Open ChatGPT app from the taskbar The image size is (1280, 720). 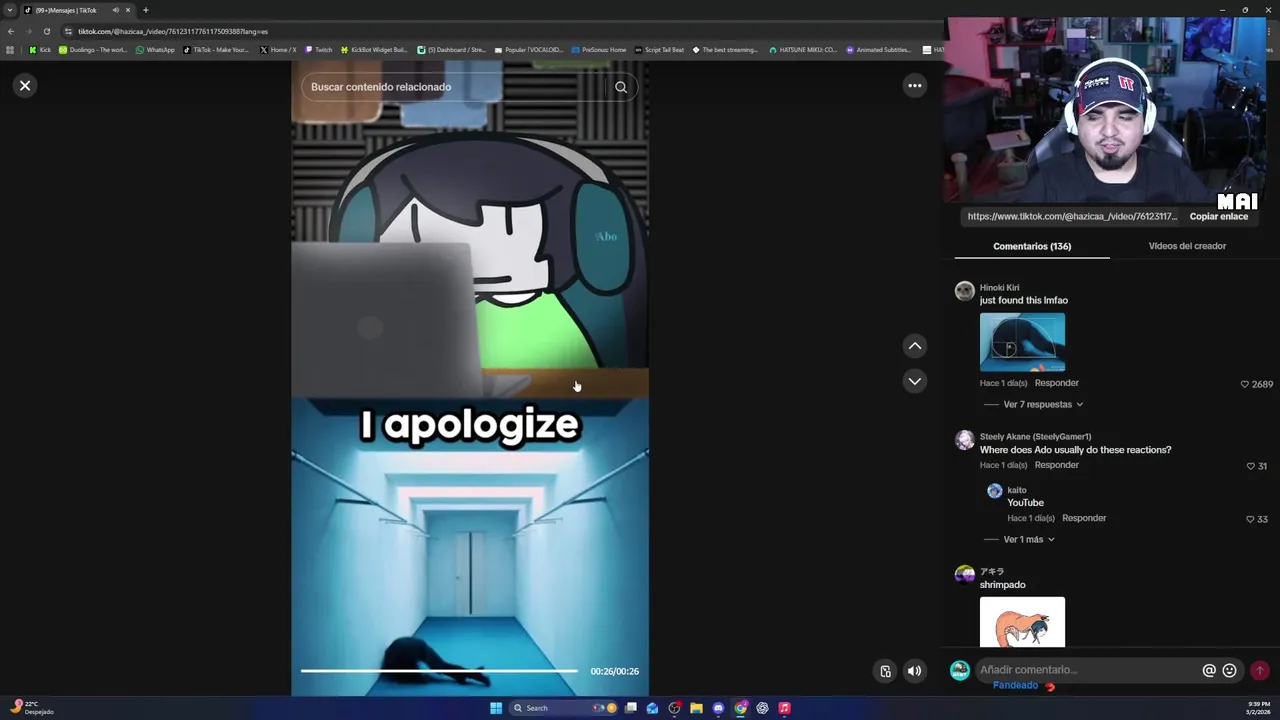click(762, 708)
